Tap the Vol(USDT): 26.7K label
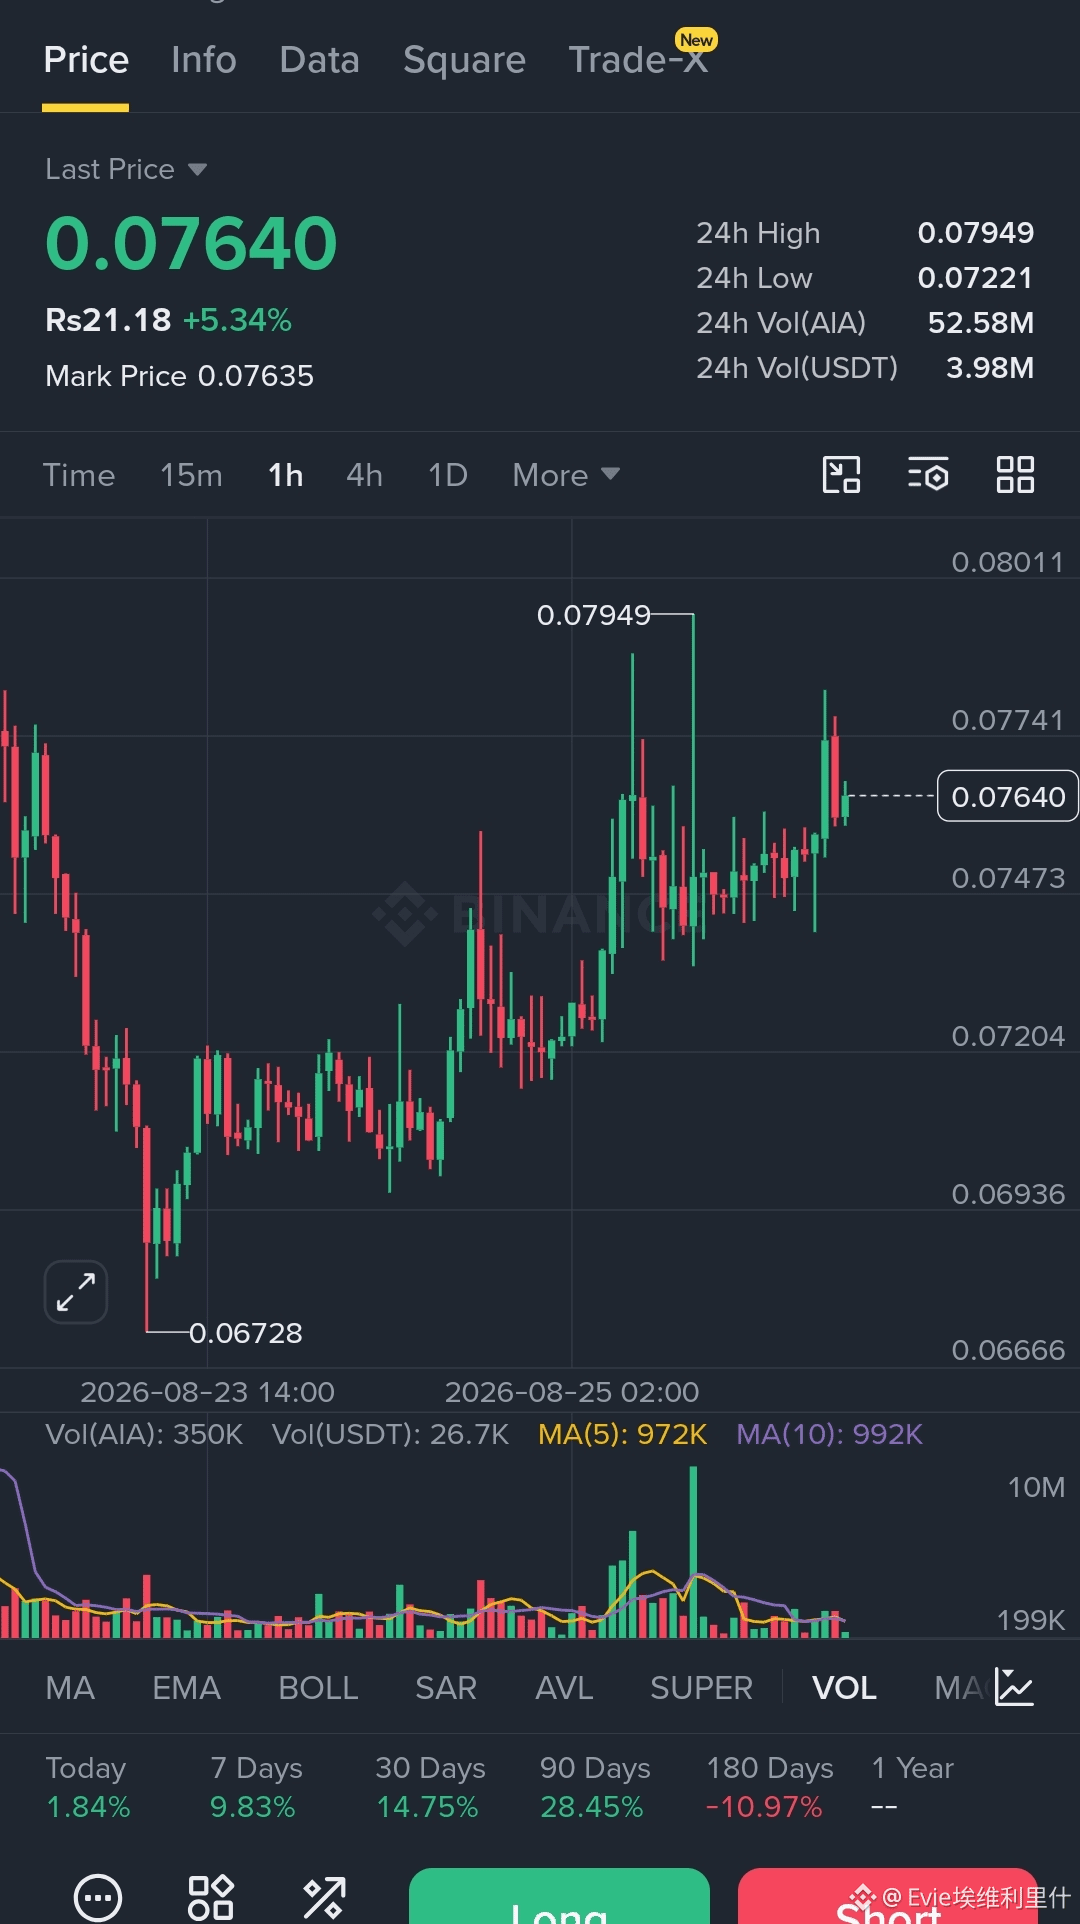1080x1924 pixels. (x=390, y=1434)
